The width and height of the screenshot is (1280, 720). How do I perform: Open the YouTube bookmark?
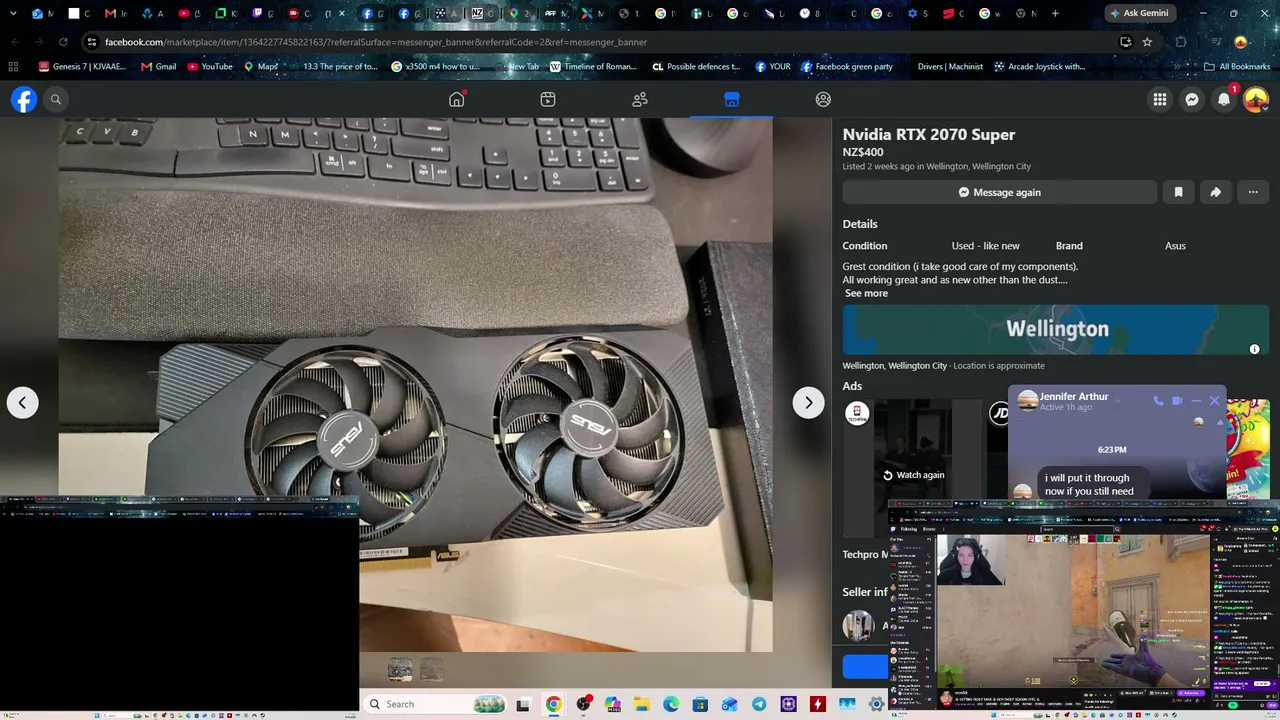[210, 66]
